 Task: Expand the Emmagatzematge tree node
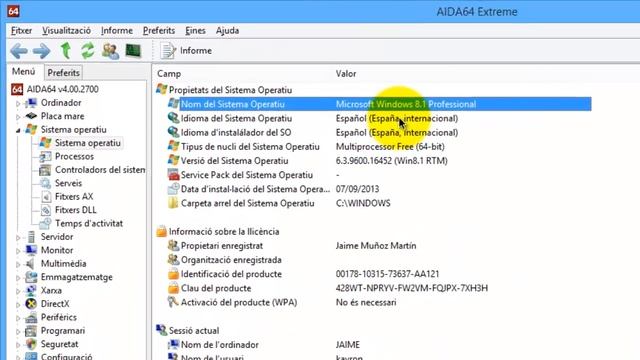[x=18, y=278]
